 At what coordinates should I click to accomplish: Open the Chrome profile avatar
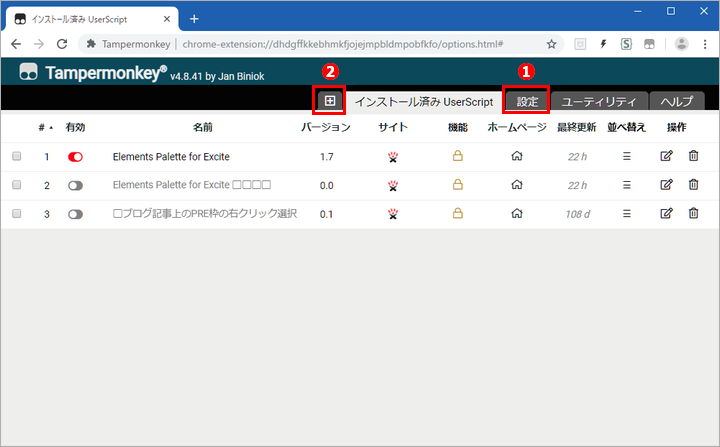coord(681,44)
